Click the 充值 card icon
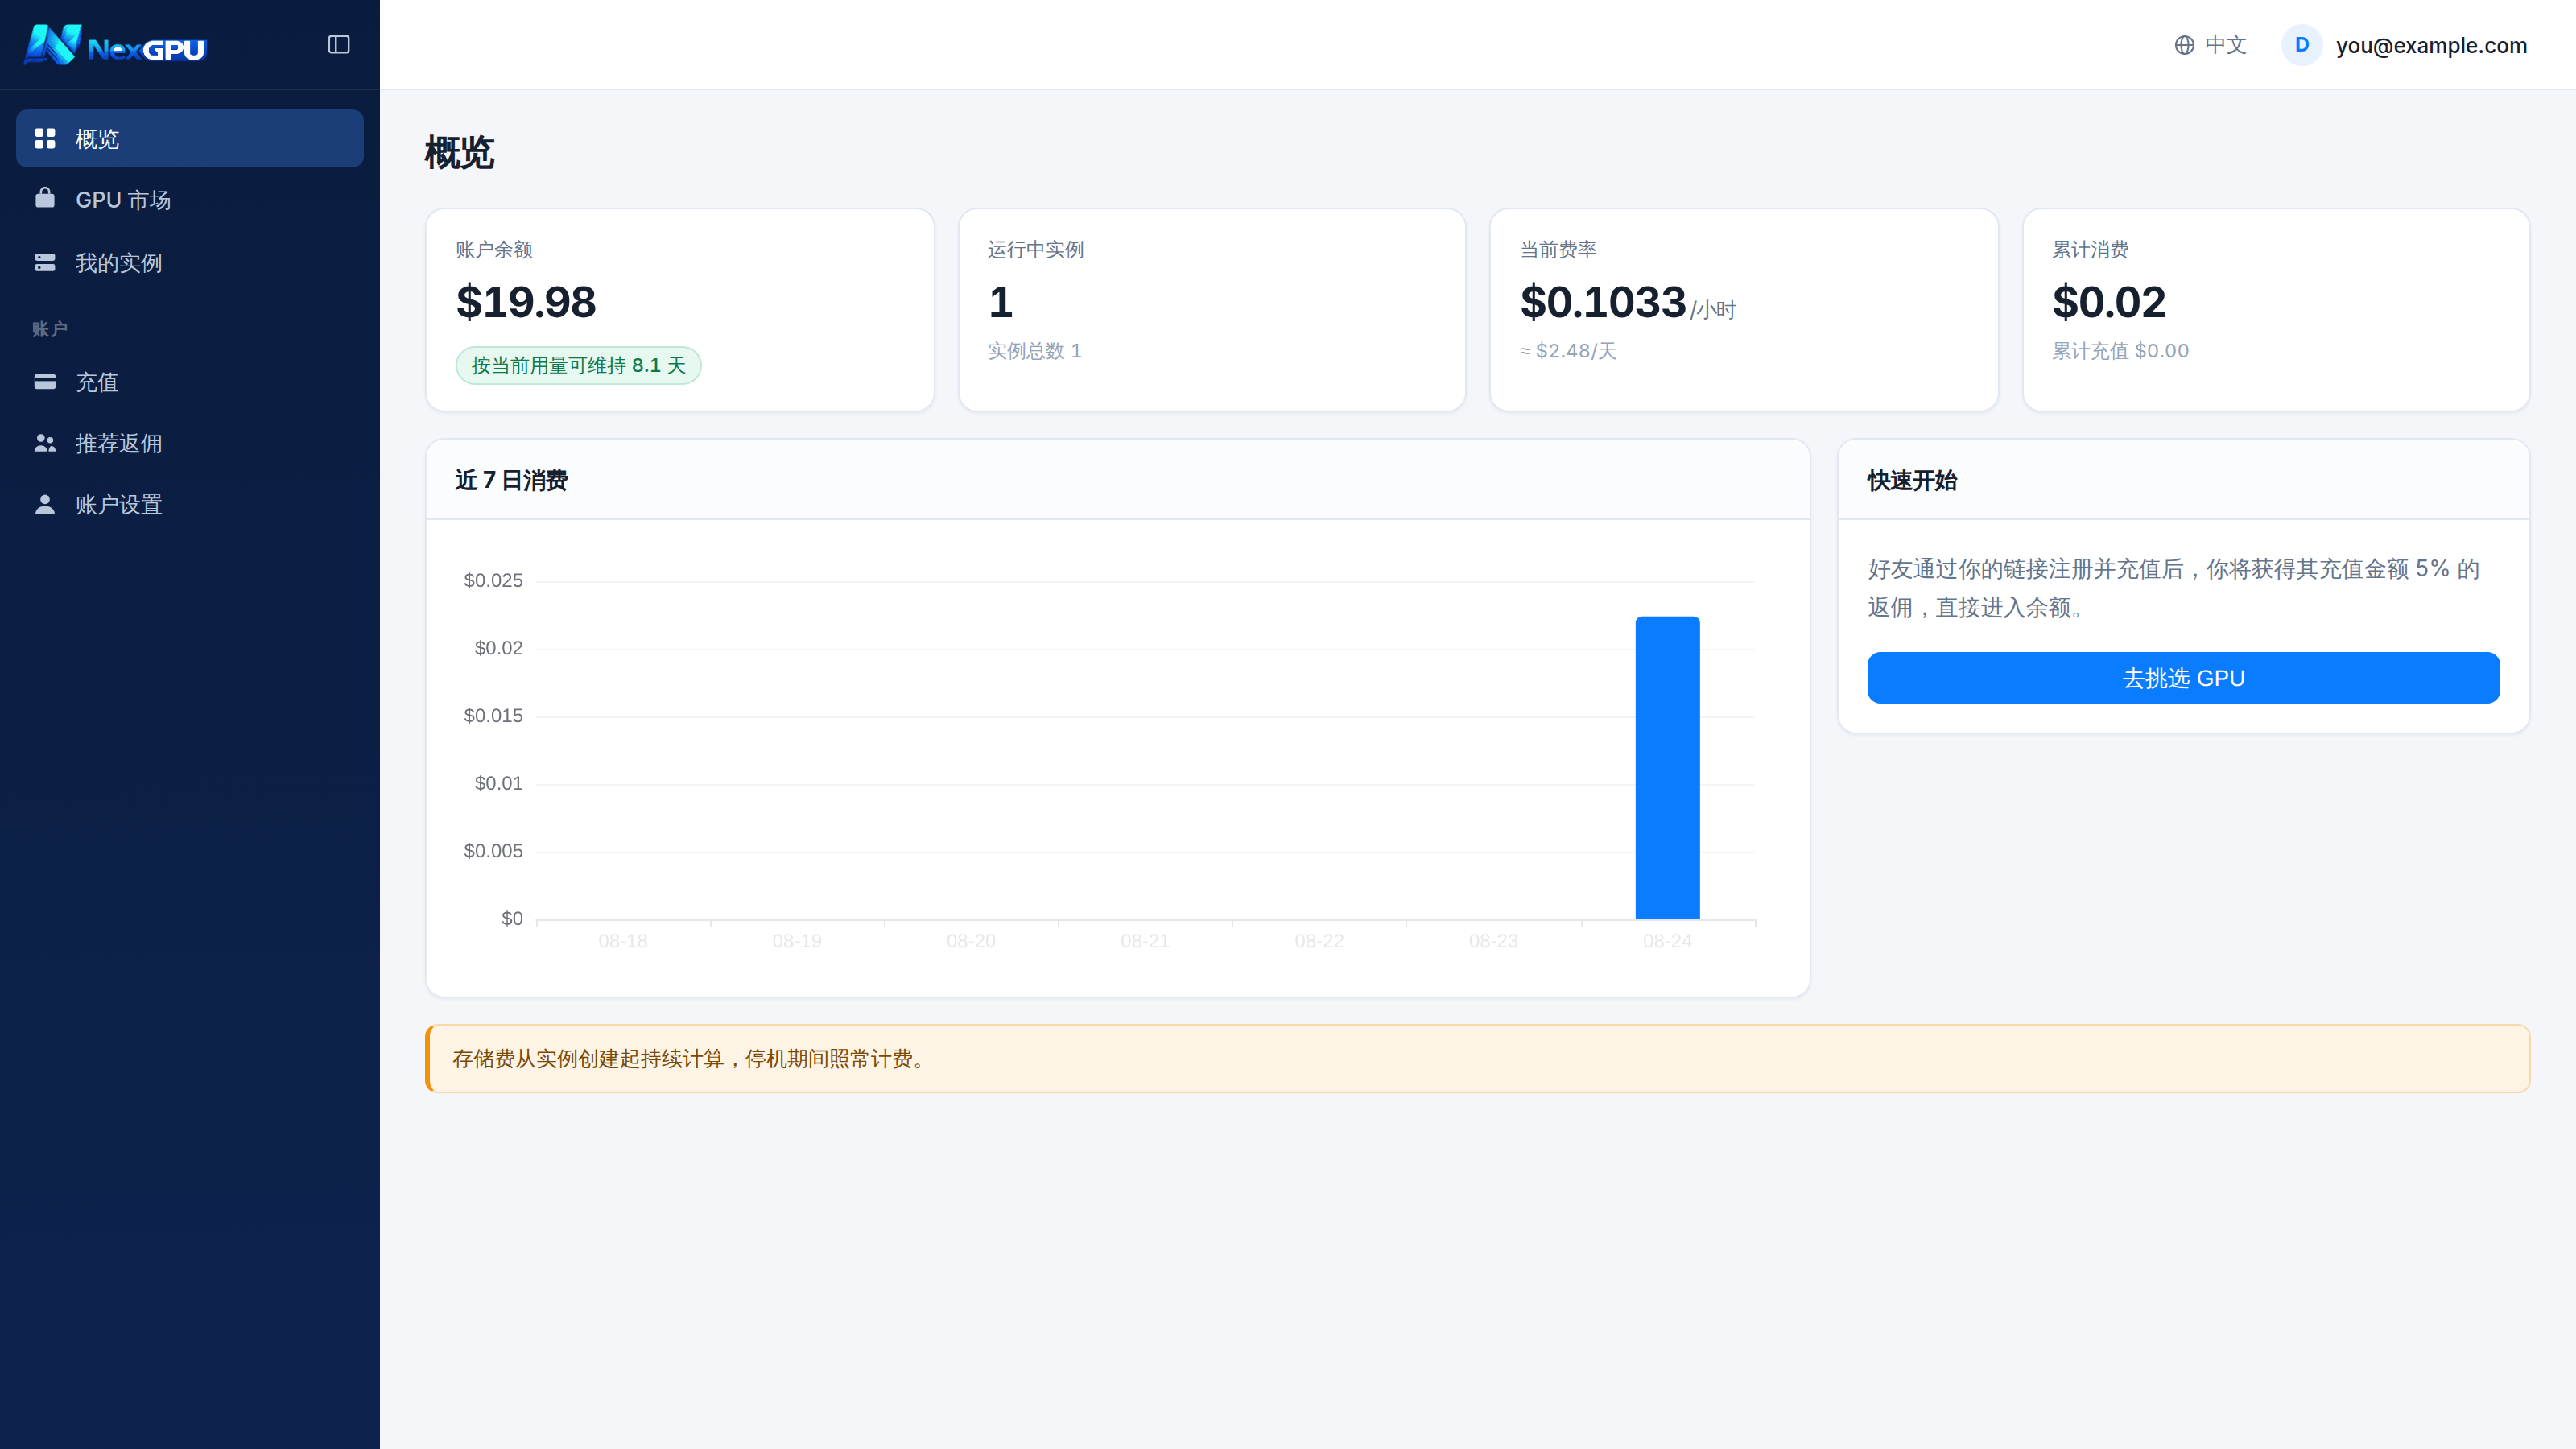2576x1449 pixels. click(x=45, y=381)
